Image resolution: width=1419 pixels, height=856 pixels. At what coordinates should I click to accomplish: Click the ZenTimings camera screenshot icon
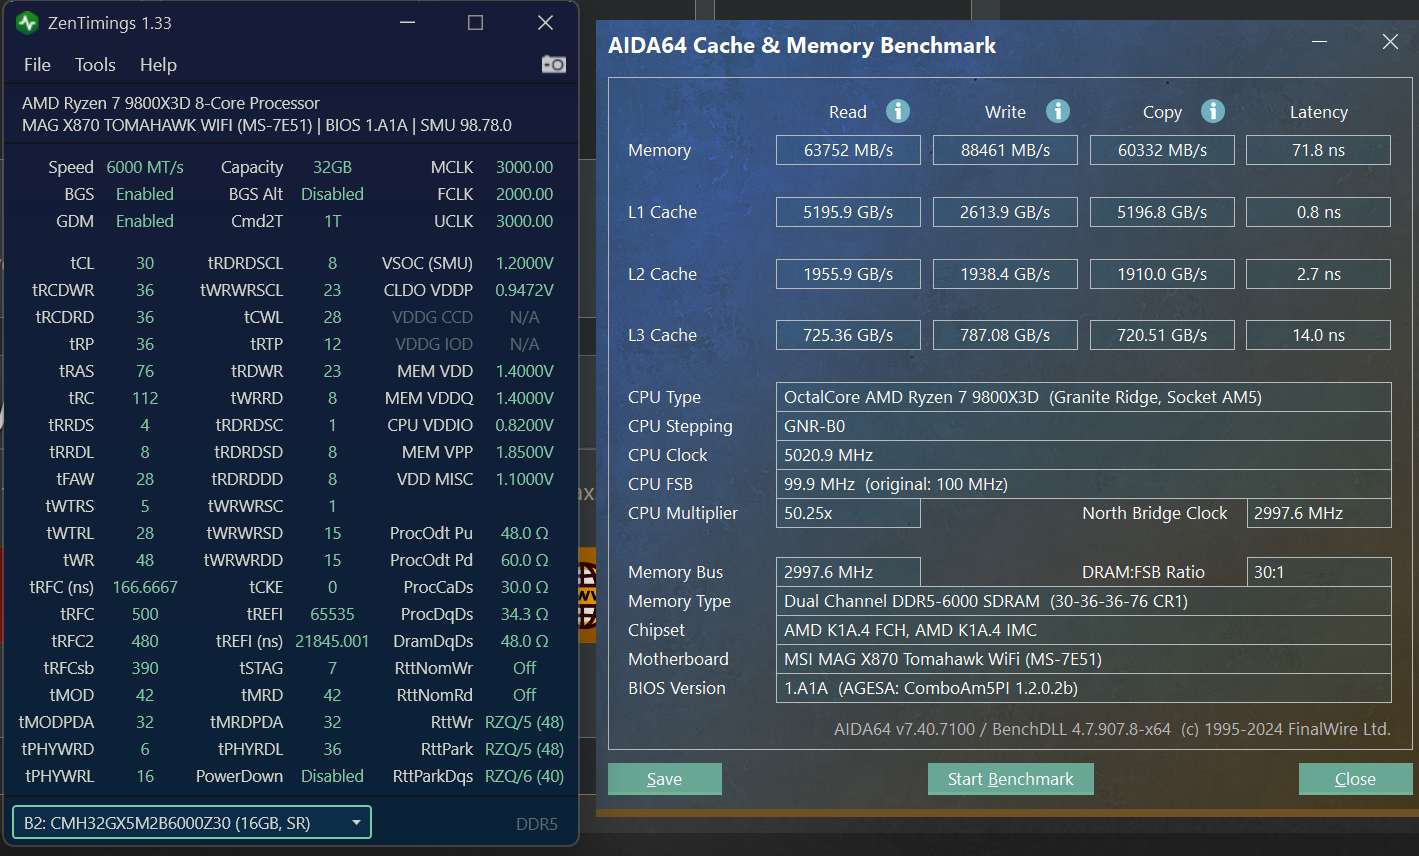[553, 65]
